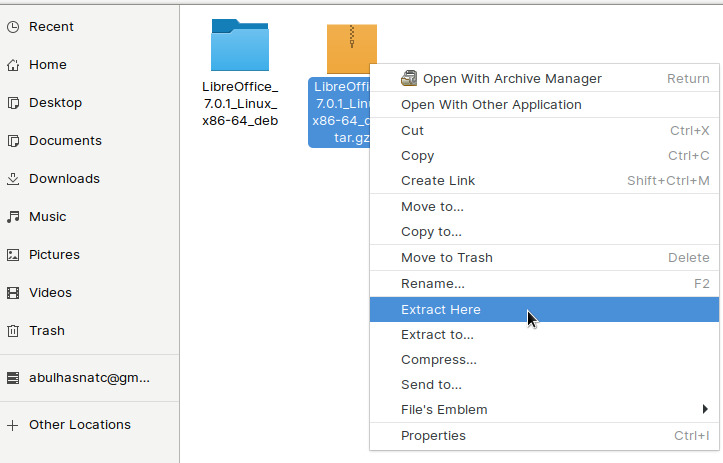Open Other Locations in sidebar
This screenshot has height=463, width=723.
click(79, 425)
